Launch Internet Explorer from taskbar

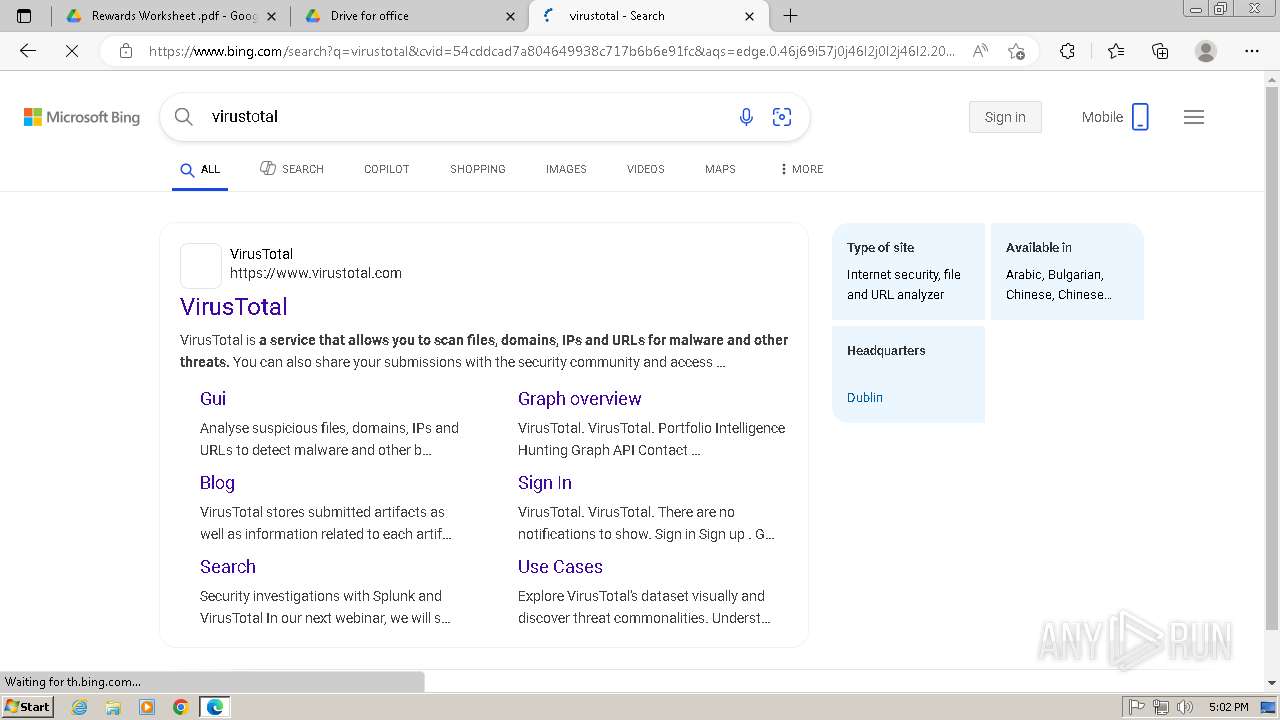[80, 707]
